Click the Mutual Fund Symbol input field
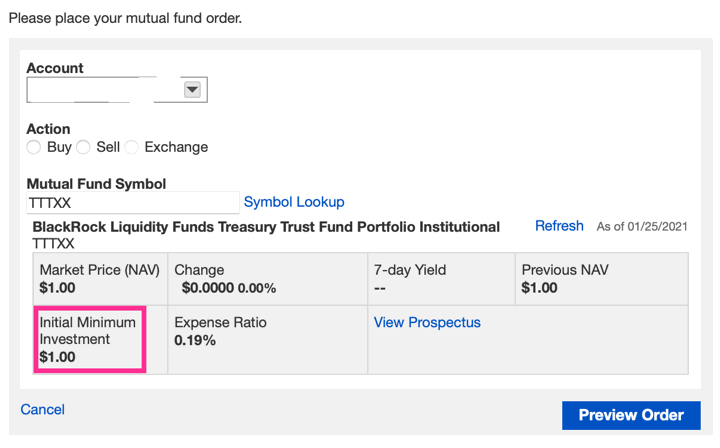The width and height of the screenshot is (720, 448). click(132, 202)
